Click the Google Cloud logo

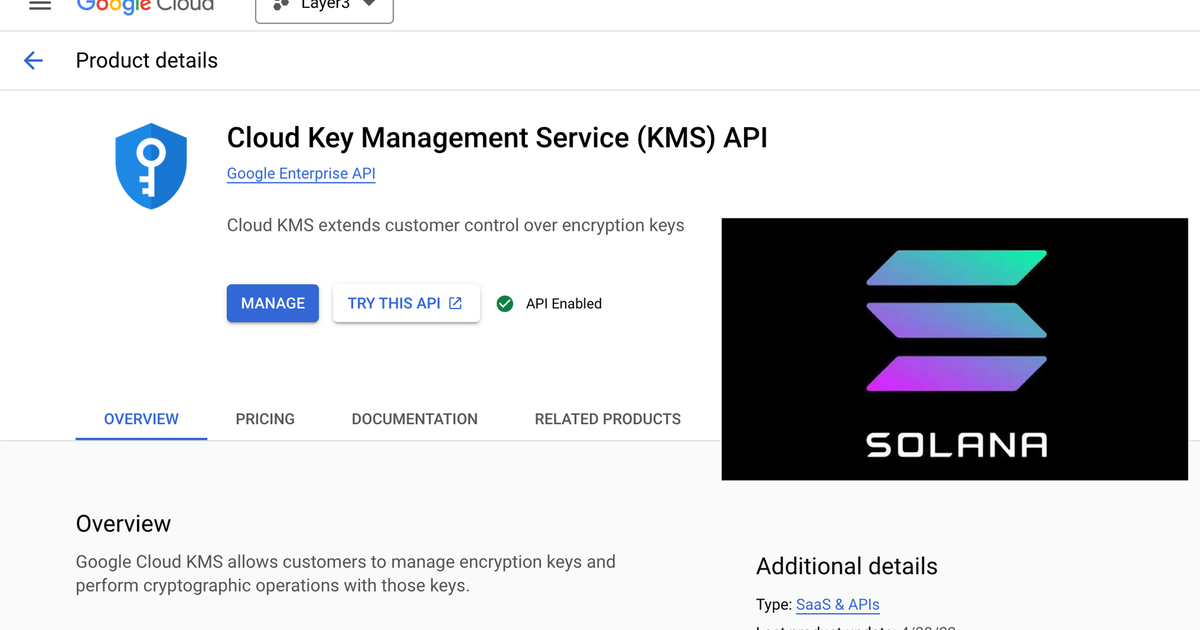point(144,5)
